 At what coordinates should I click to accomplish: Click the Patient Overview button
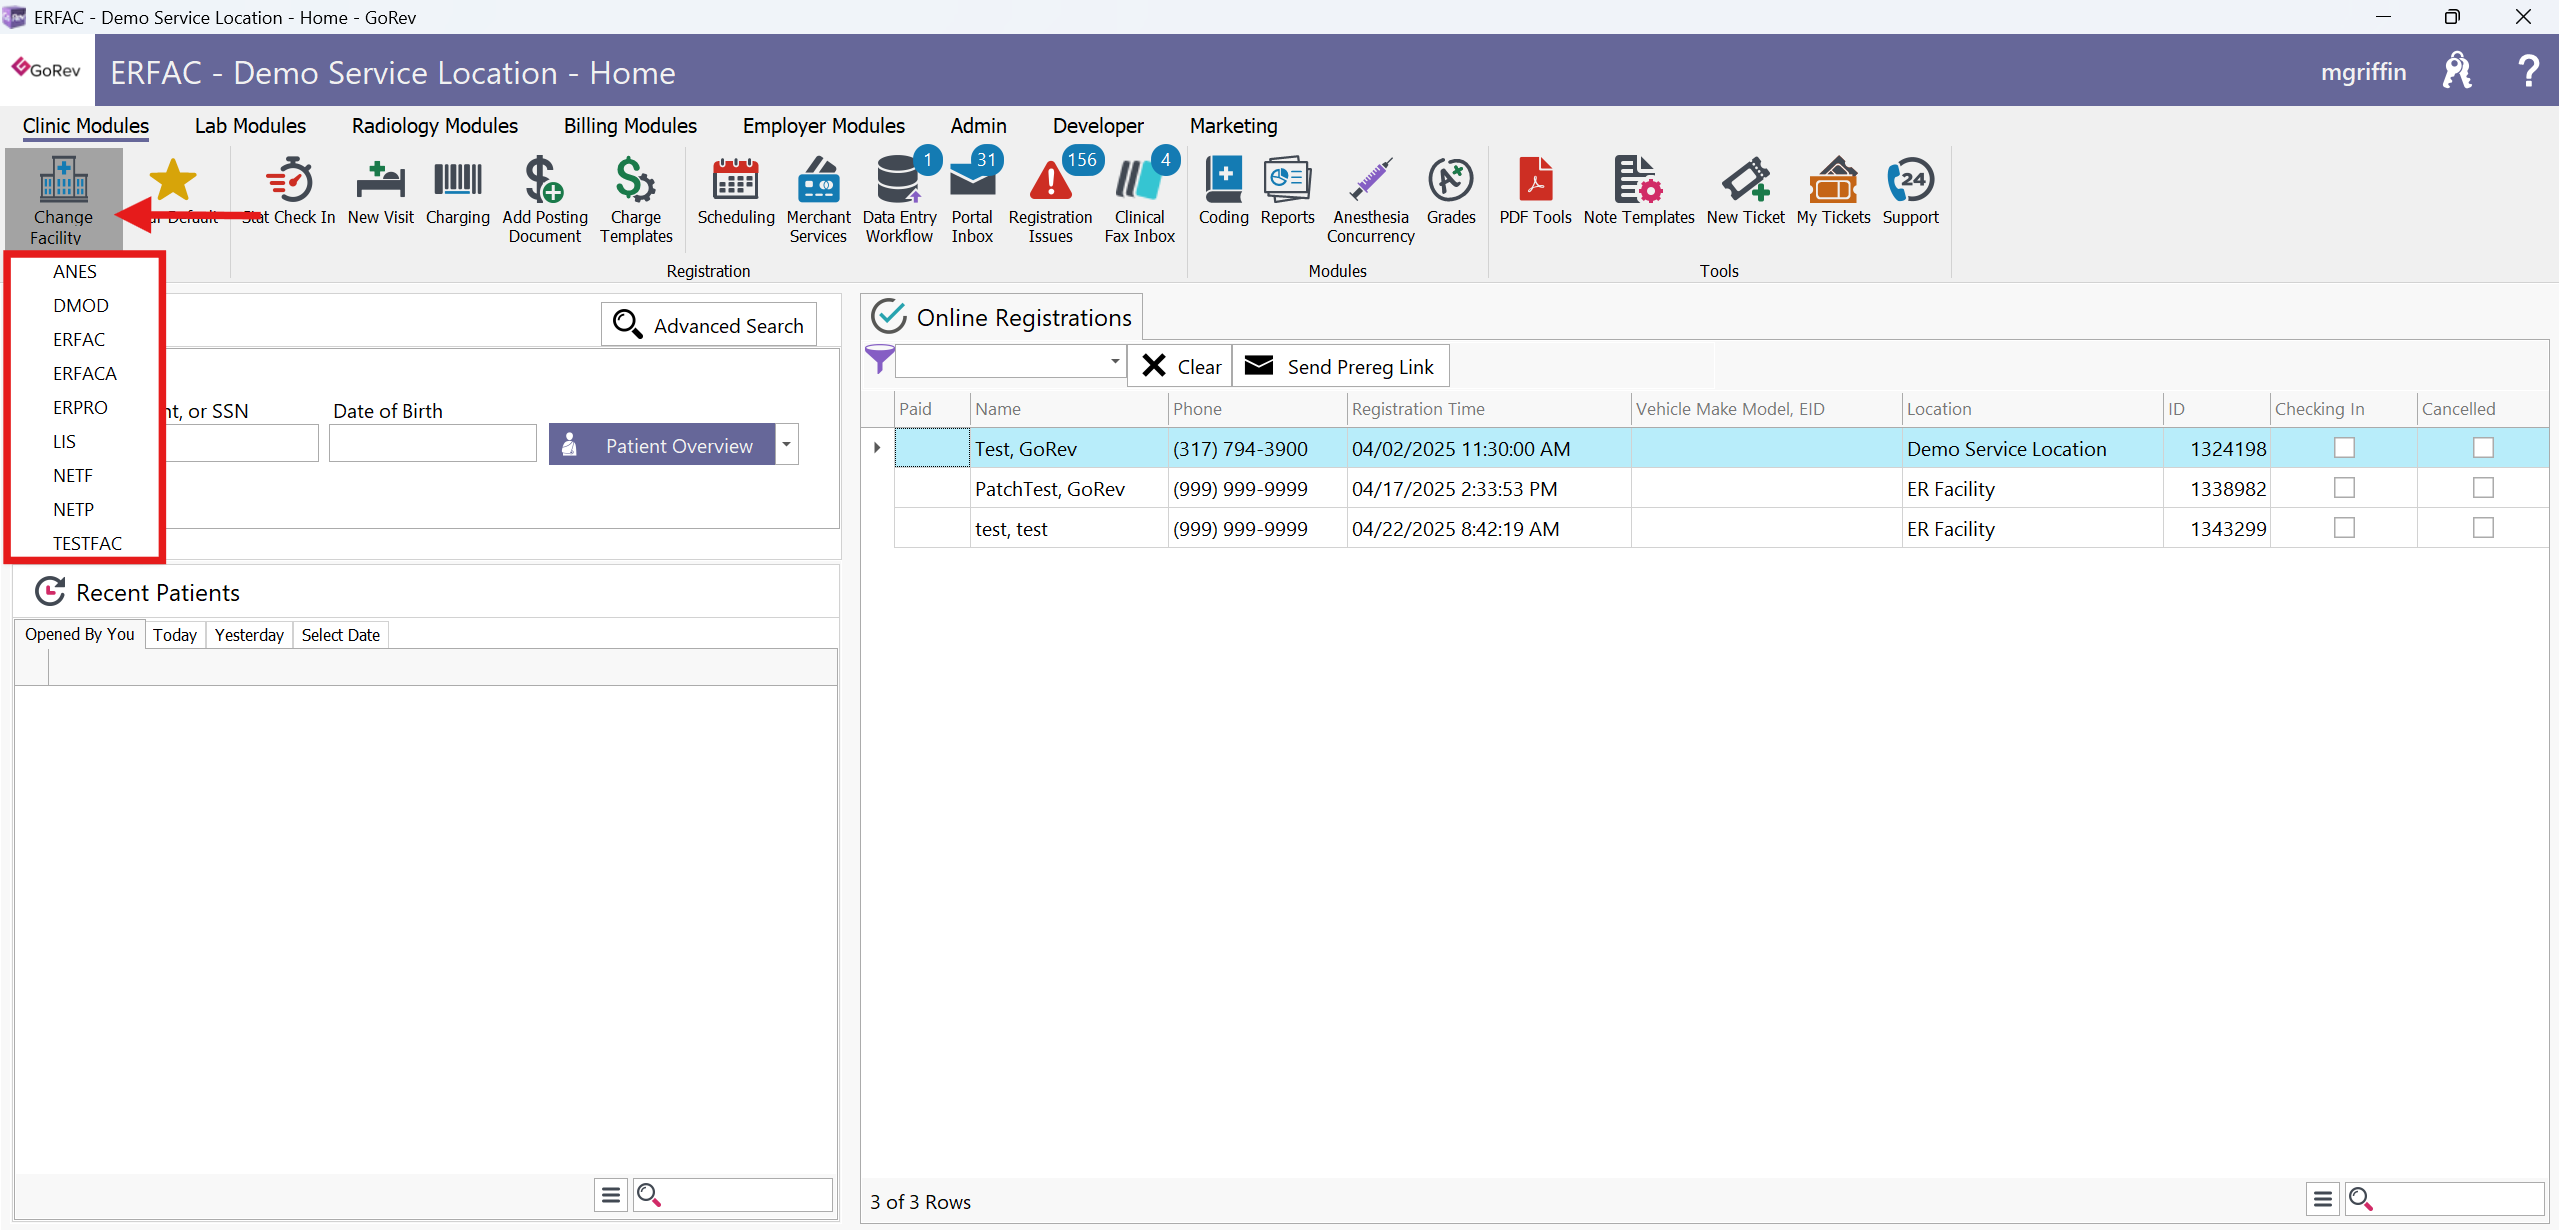(662, 444)
